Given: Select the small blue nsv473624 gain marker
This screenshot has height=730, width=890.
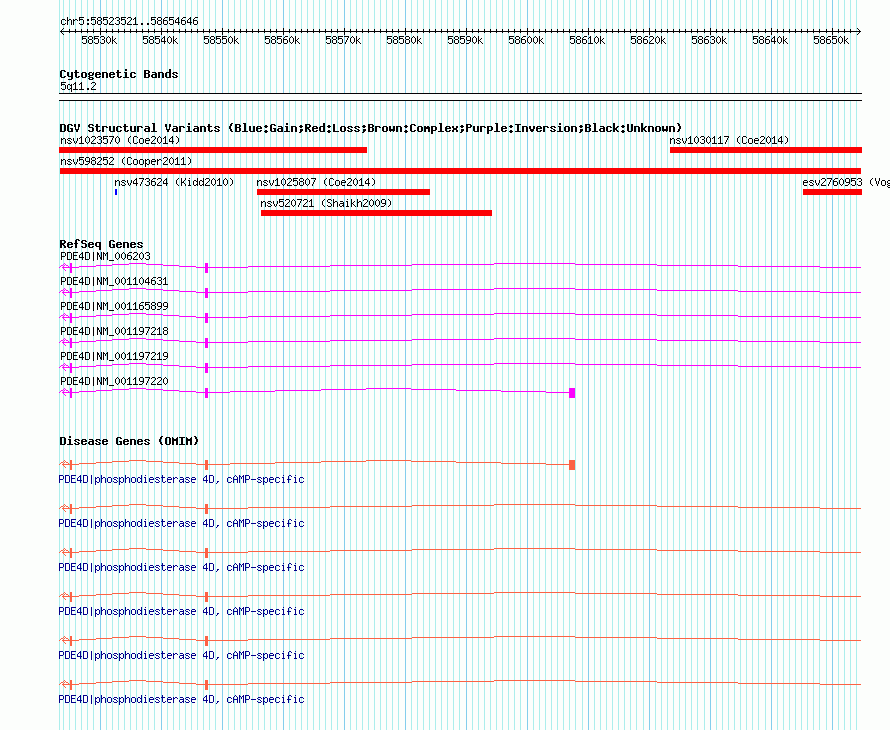Looking at the screenshot, I should [x=116, y=192].
